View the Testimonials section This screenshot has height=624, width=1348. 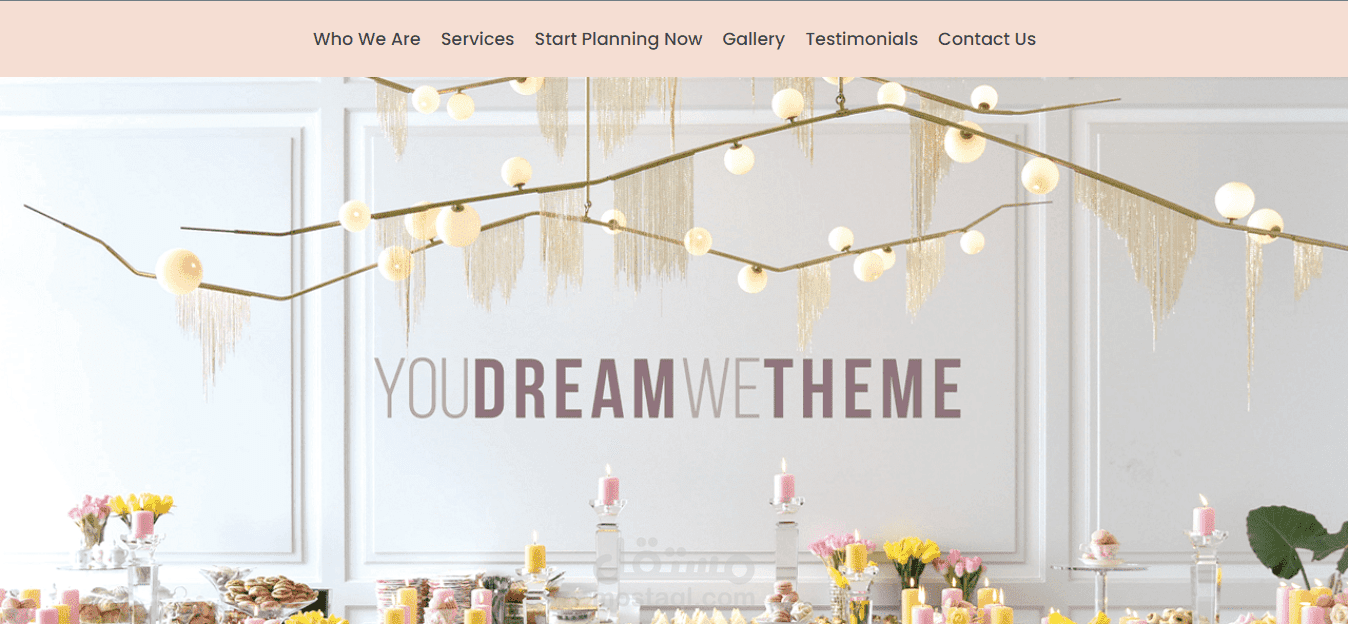click(861, 39)
